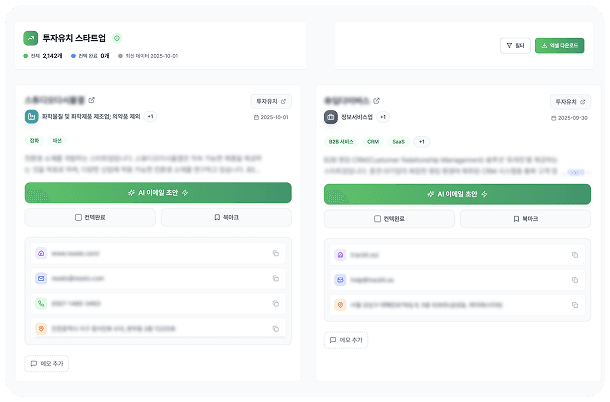Click the 전체 2,142개 total count
The image size is (610, 402).
coord(43,56)
